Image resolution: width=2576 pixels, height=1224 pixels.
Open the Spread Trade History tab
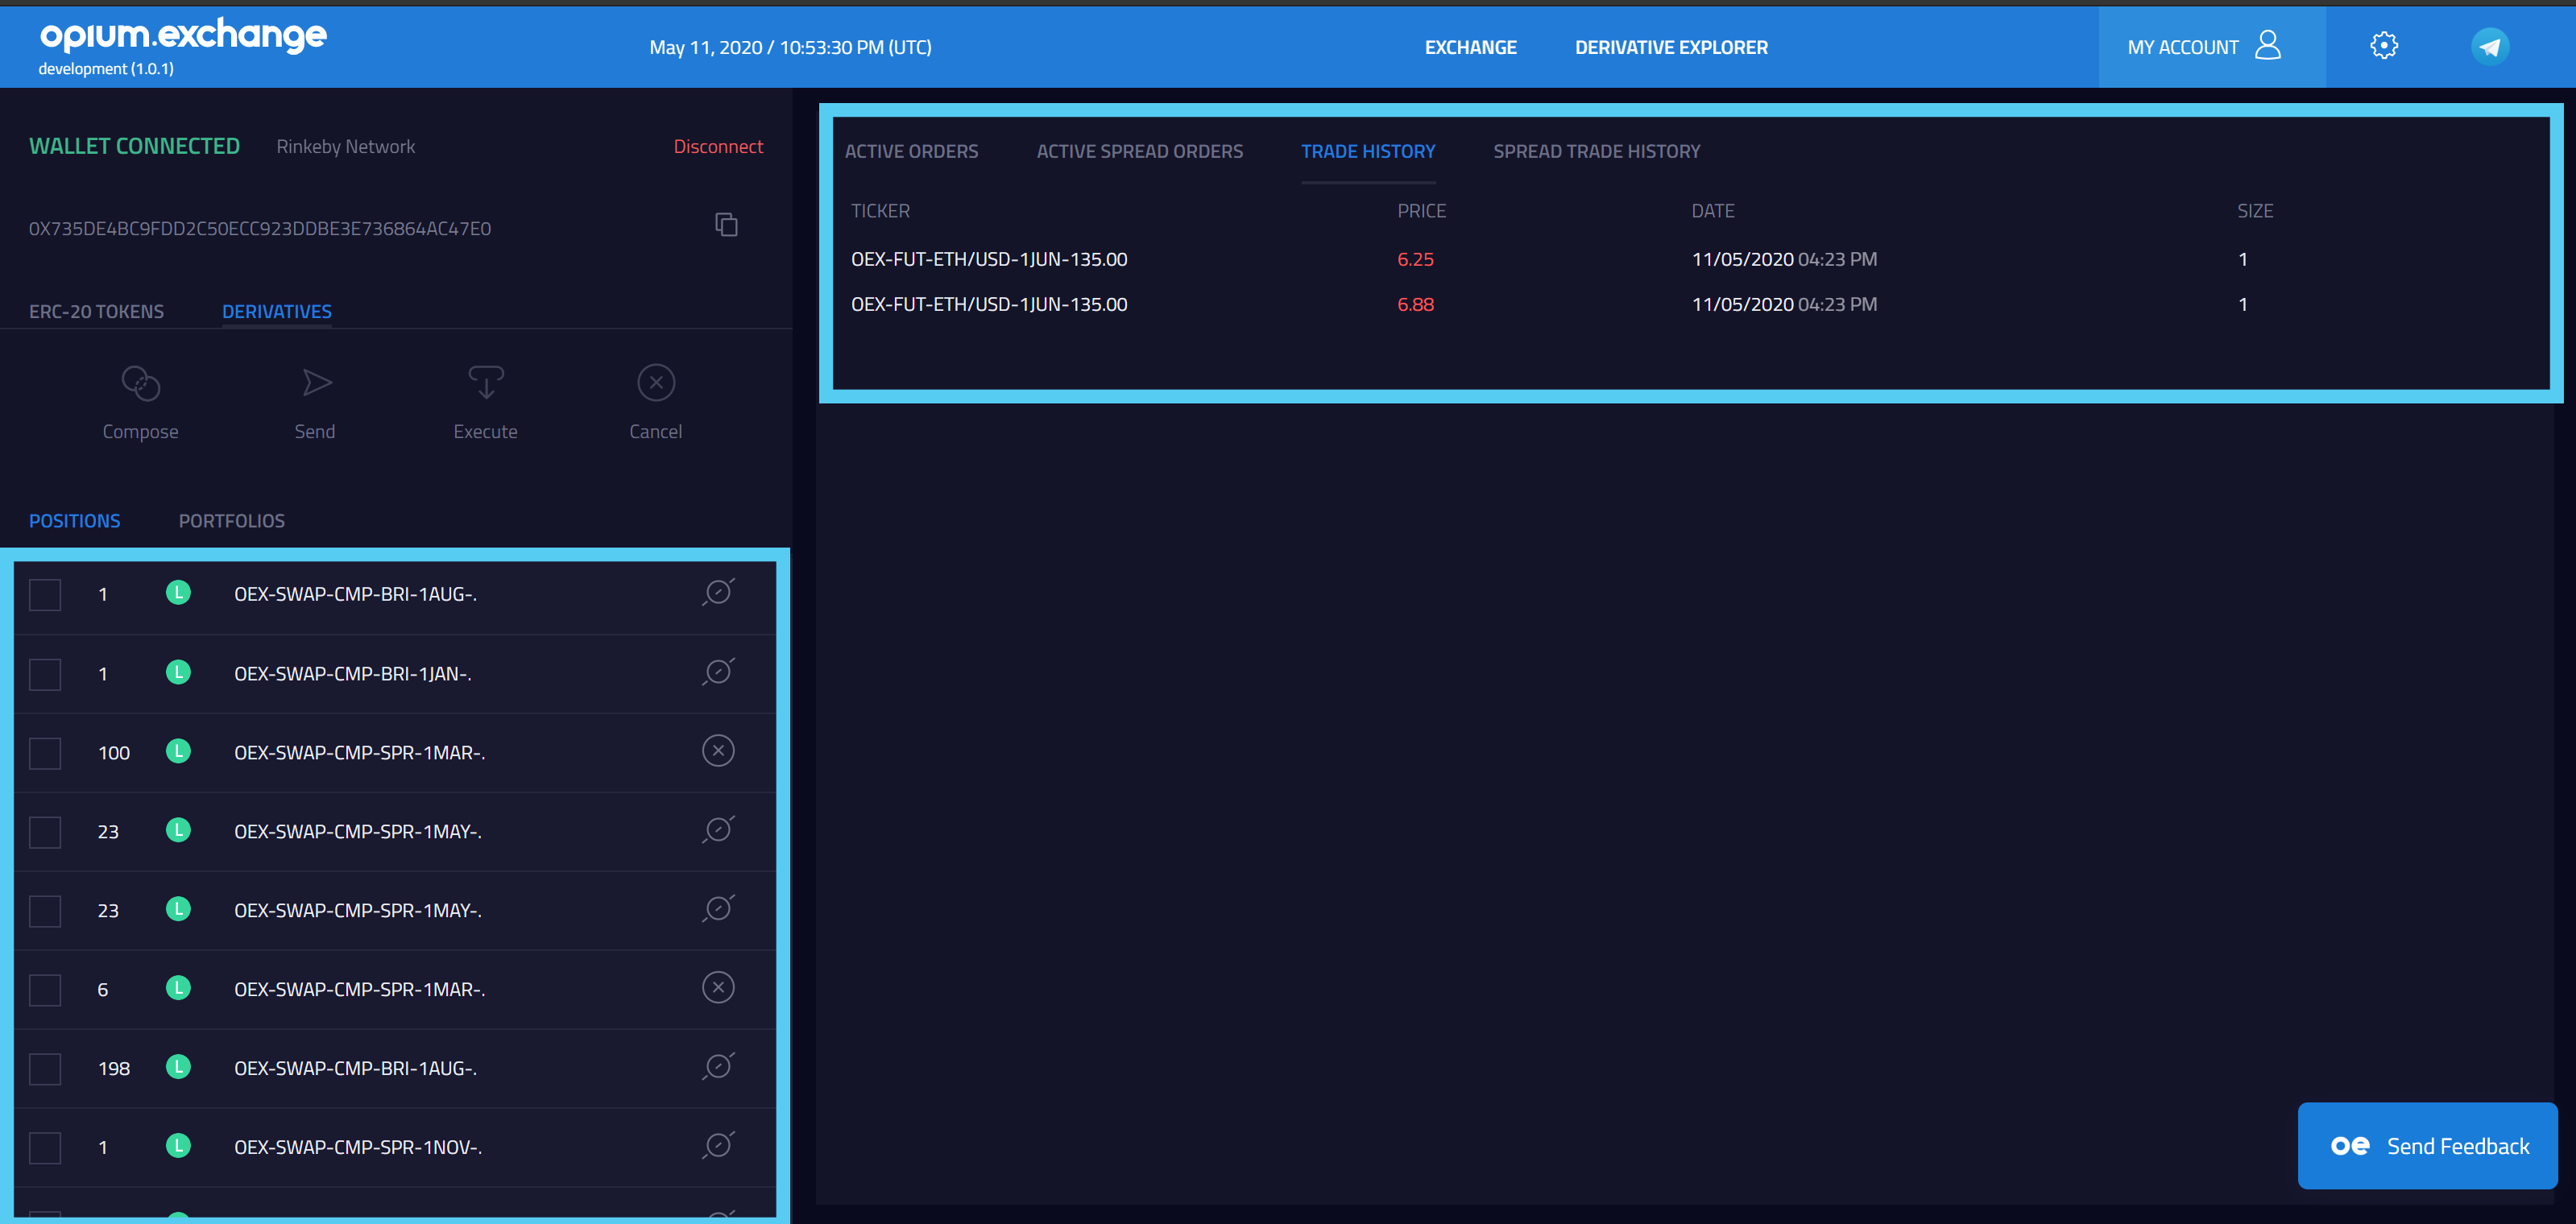click(x=1596, y=151)
